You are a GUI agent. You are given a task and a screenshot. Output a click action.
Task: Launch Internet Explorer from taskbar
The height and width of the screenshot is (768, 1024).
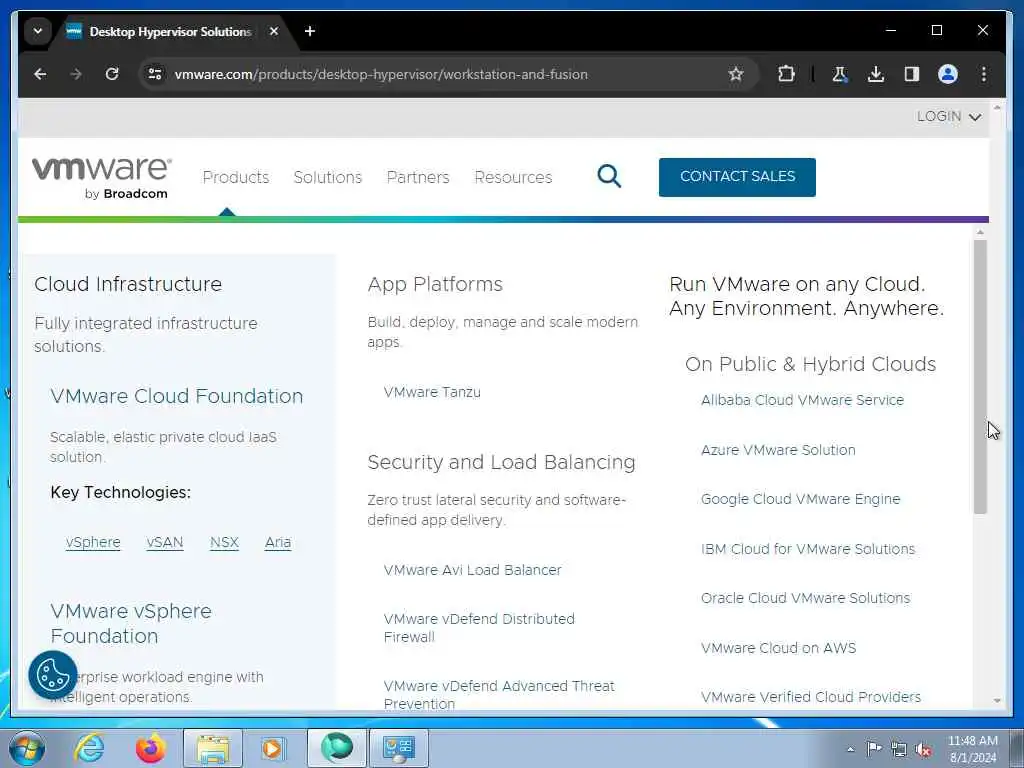(89, 748)
